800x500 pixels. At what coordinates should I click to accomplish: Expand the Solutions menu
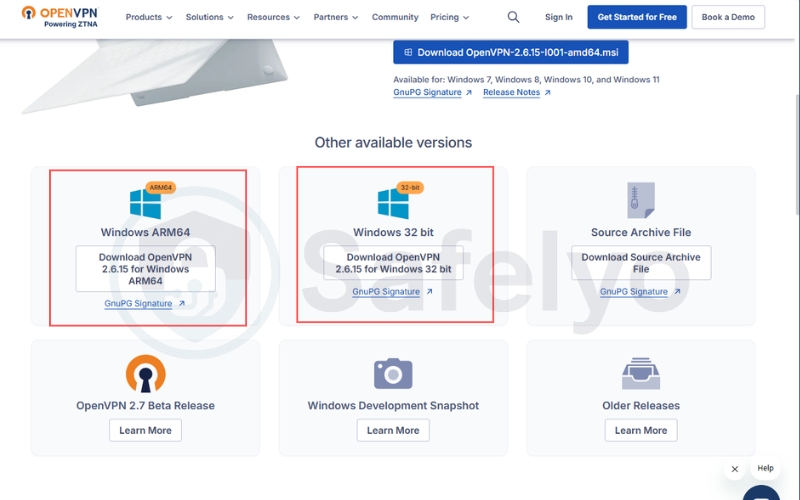(x=210, y=17)
